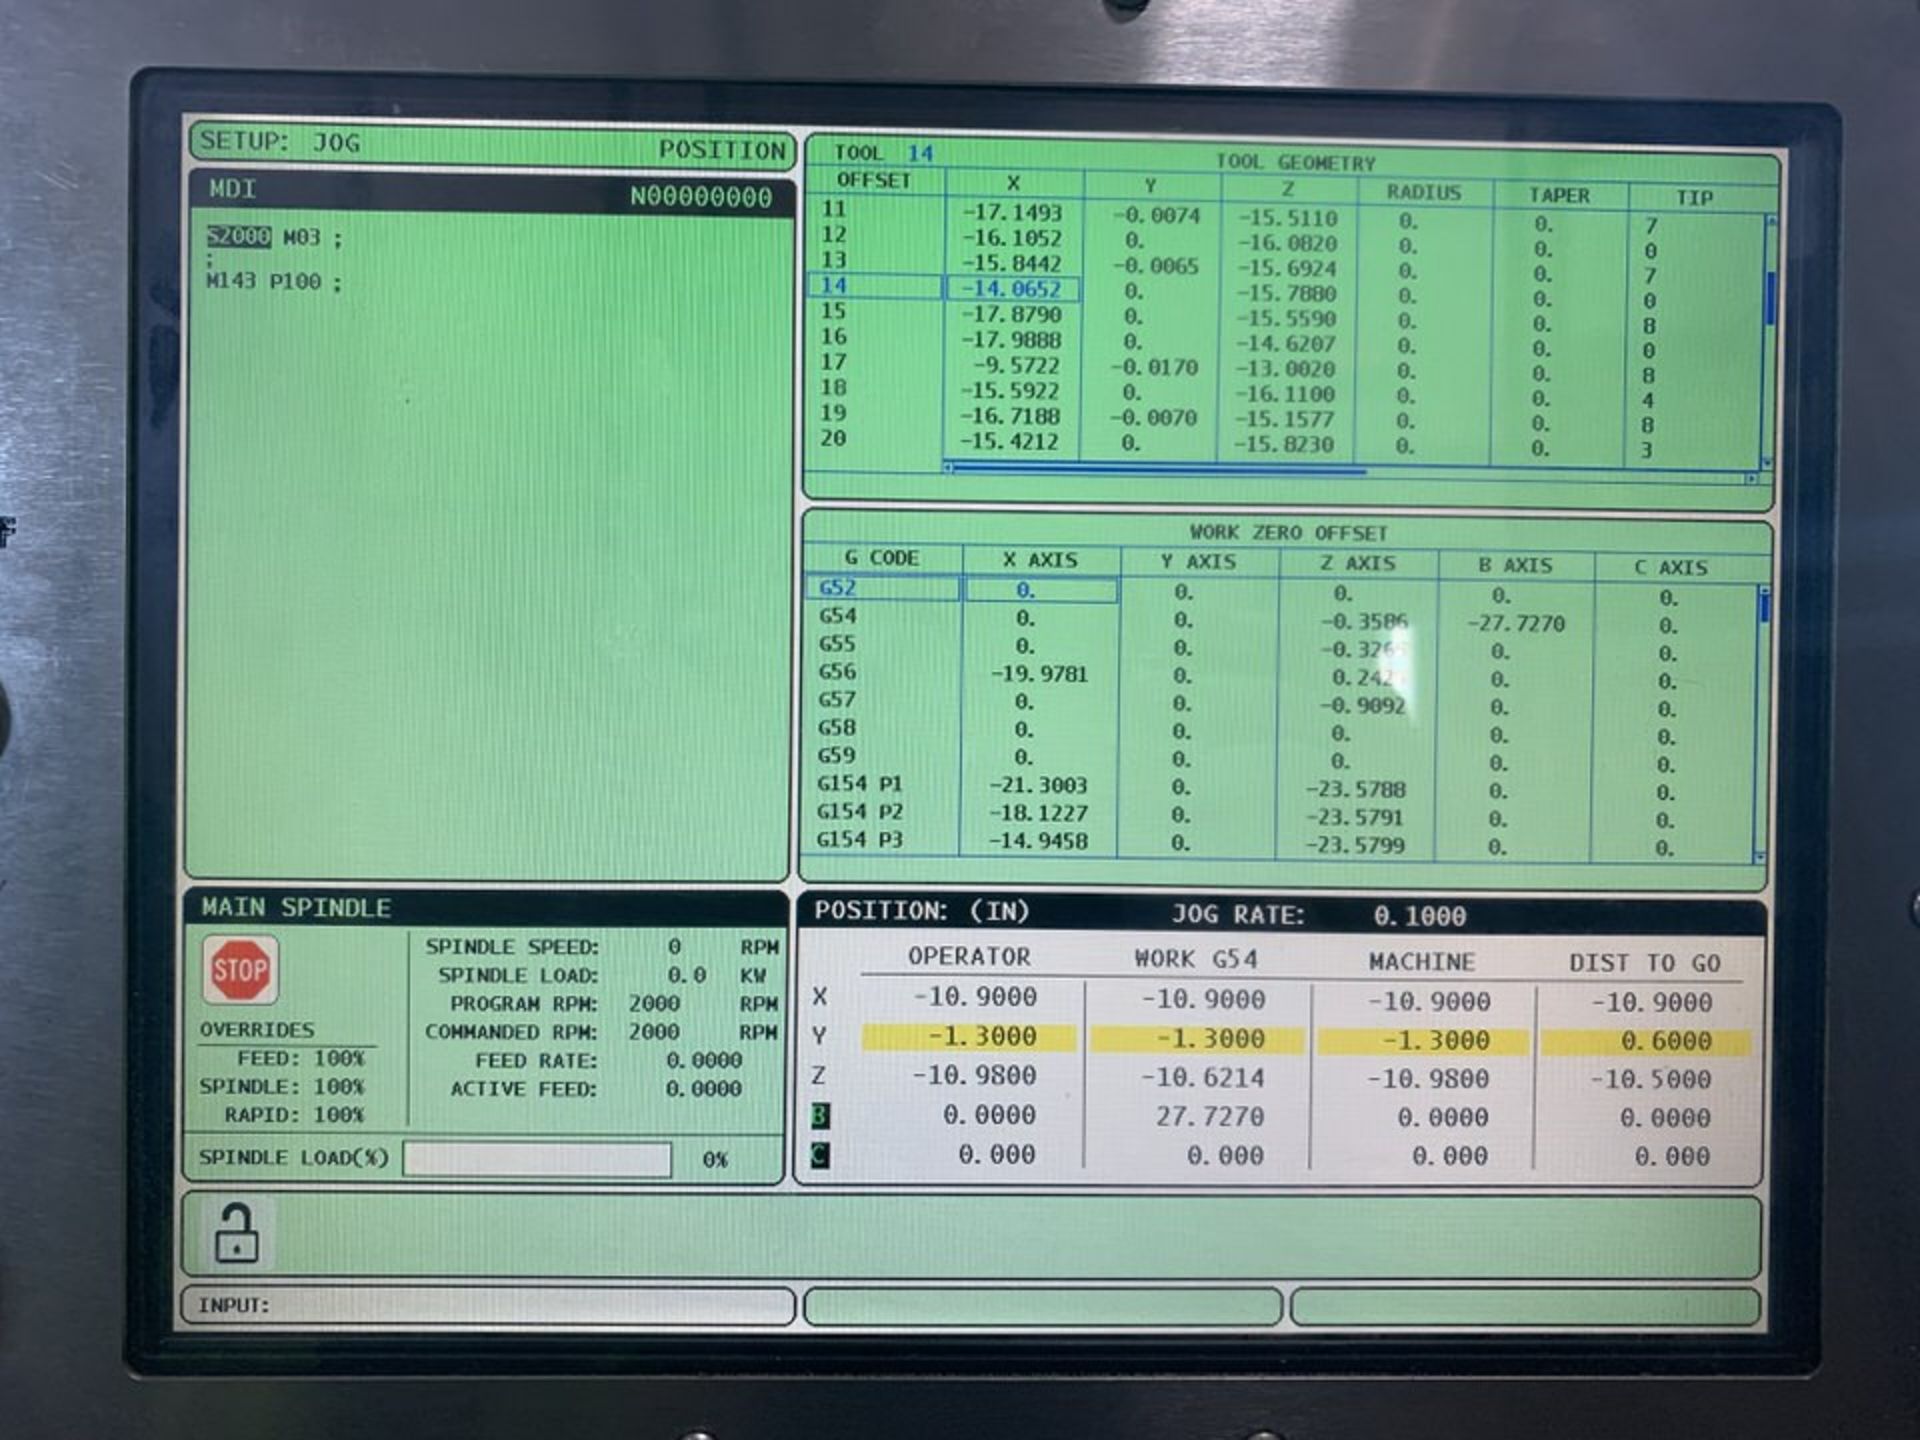
Task: Click the PROGRAM RPM 2000 value
Action: point(654,1004)
